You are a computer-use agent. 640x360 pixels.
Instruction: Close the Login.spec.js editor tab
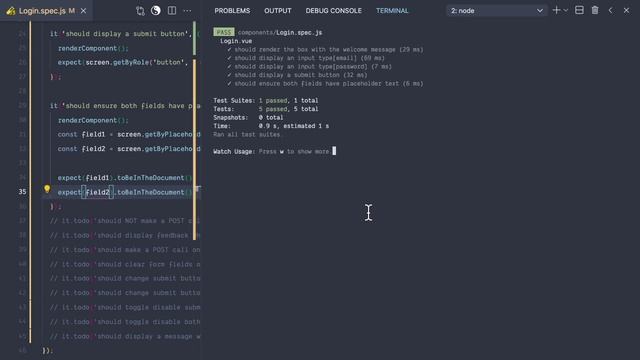pos(83,11)
